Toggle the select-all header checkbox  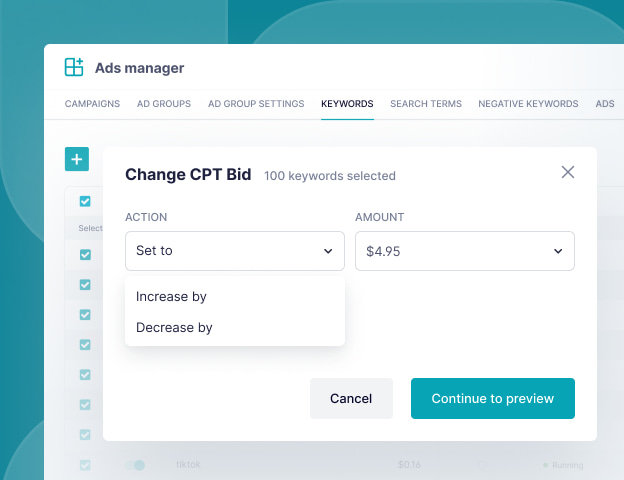85,201
